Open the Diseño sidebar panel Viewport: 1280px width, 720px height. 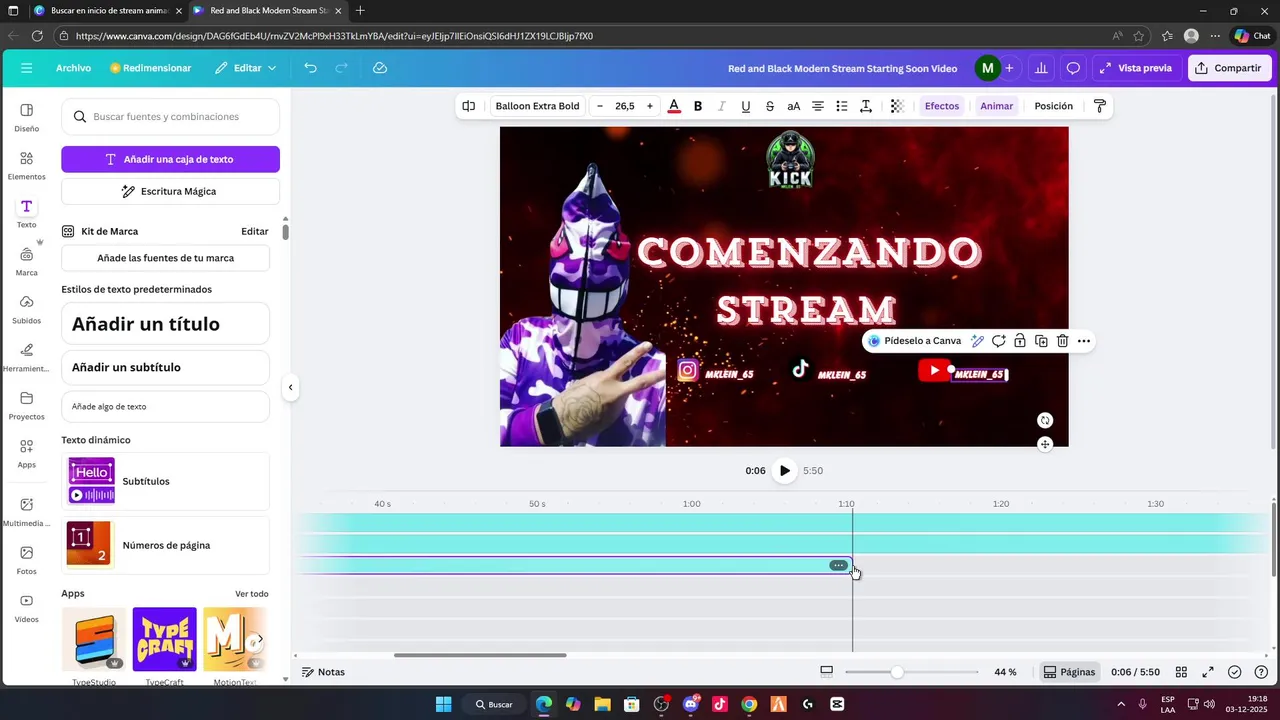tap(27, 117)
